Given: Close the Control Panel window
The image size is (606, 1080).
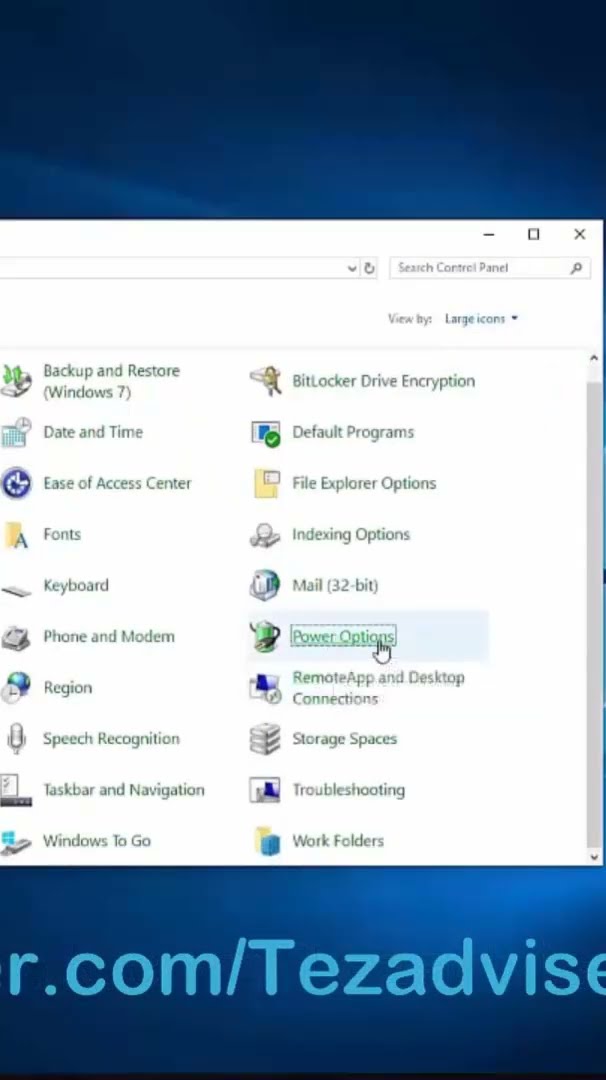Looking at the screenshot, I should 580,235.
